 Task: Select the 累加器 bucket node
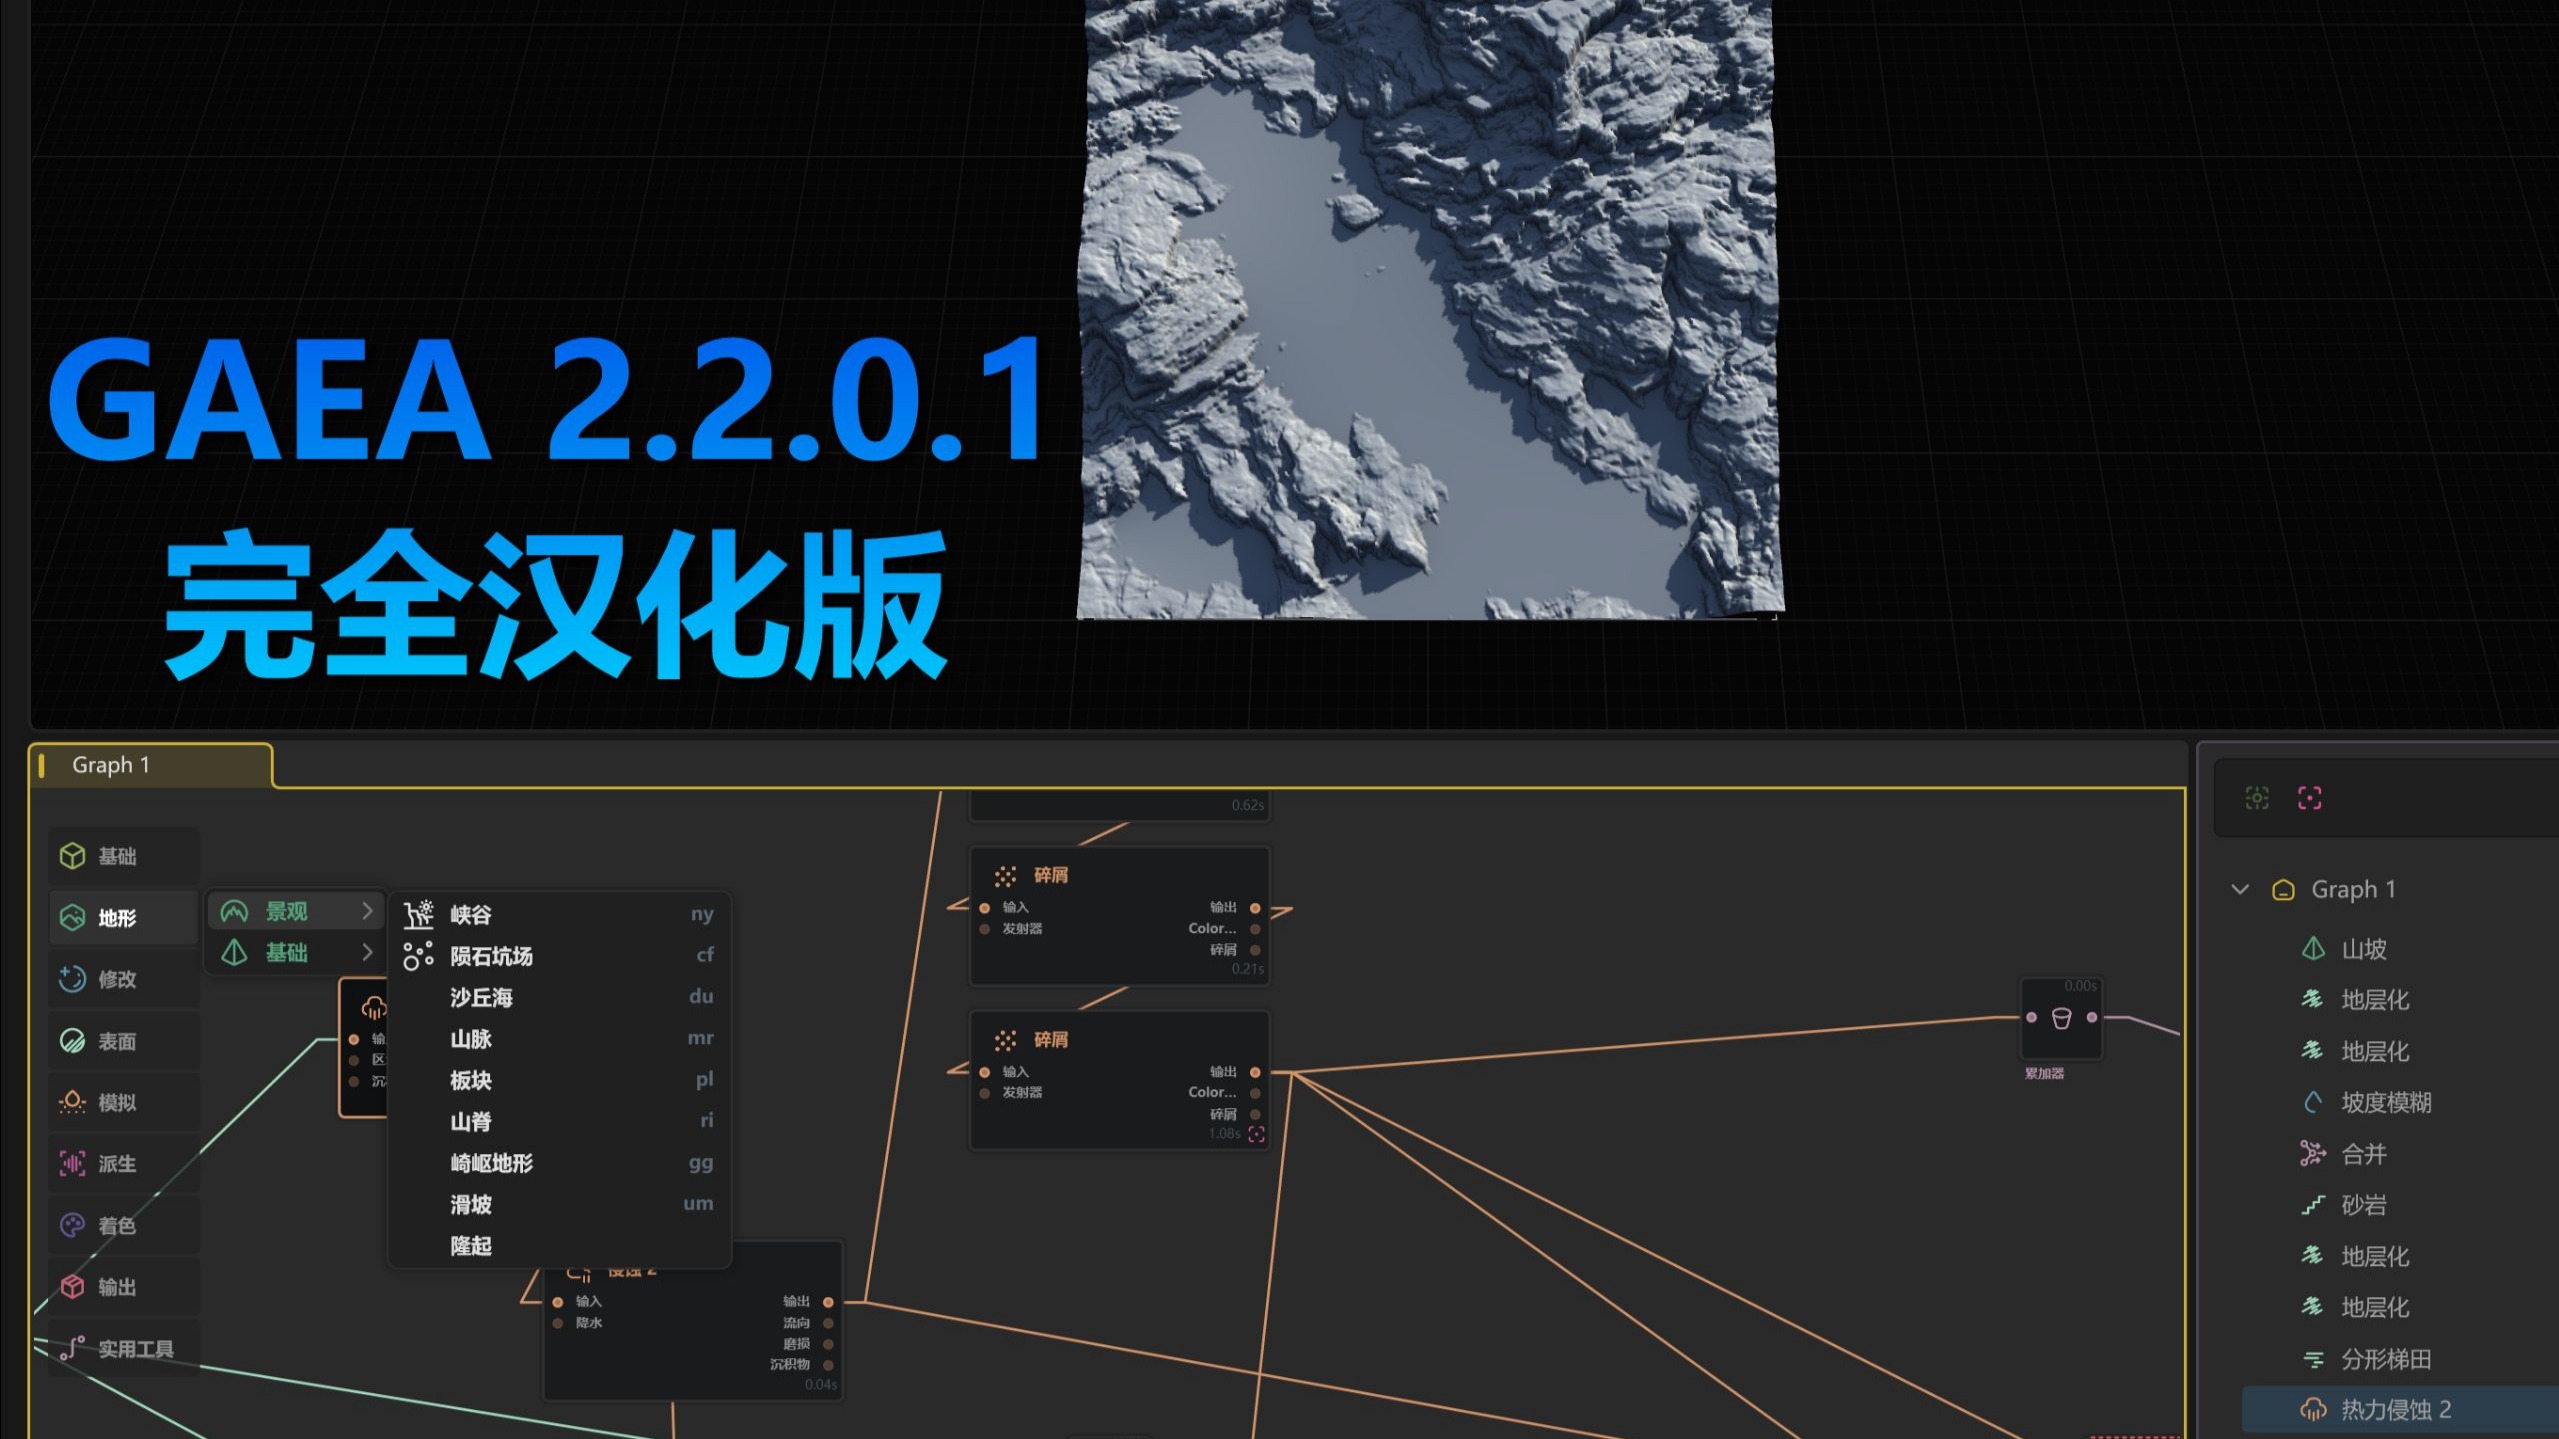[2061, 1018]
